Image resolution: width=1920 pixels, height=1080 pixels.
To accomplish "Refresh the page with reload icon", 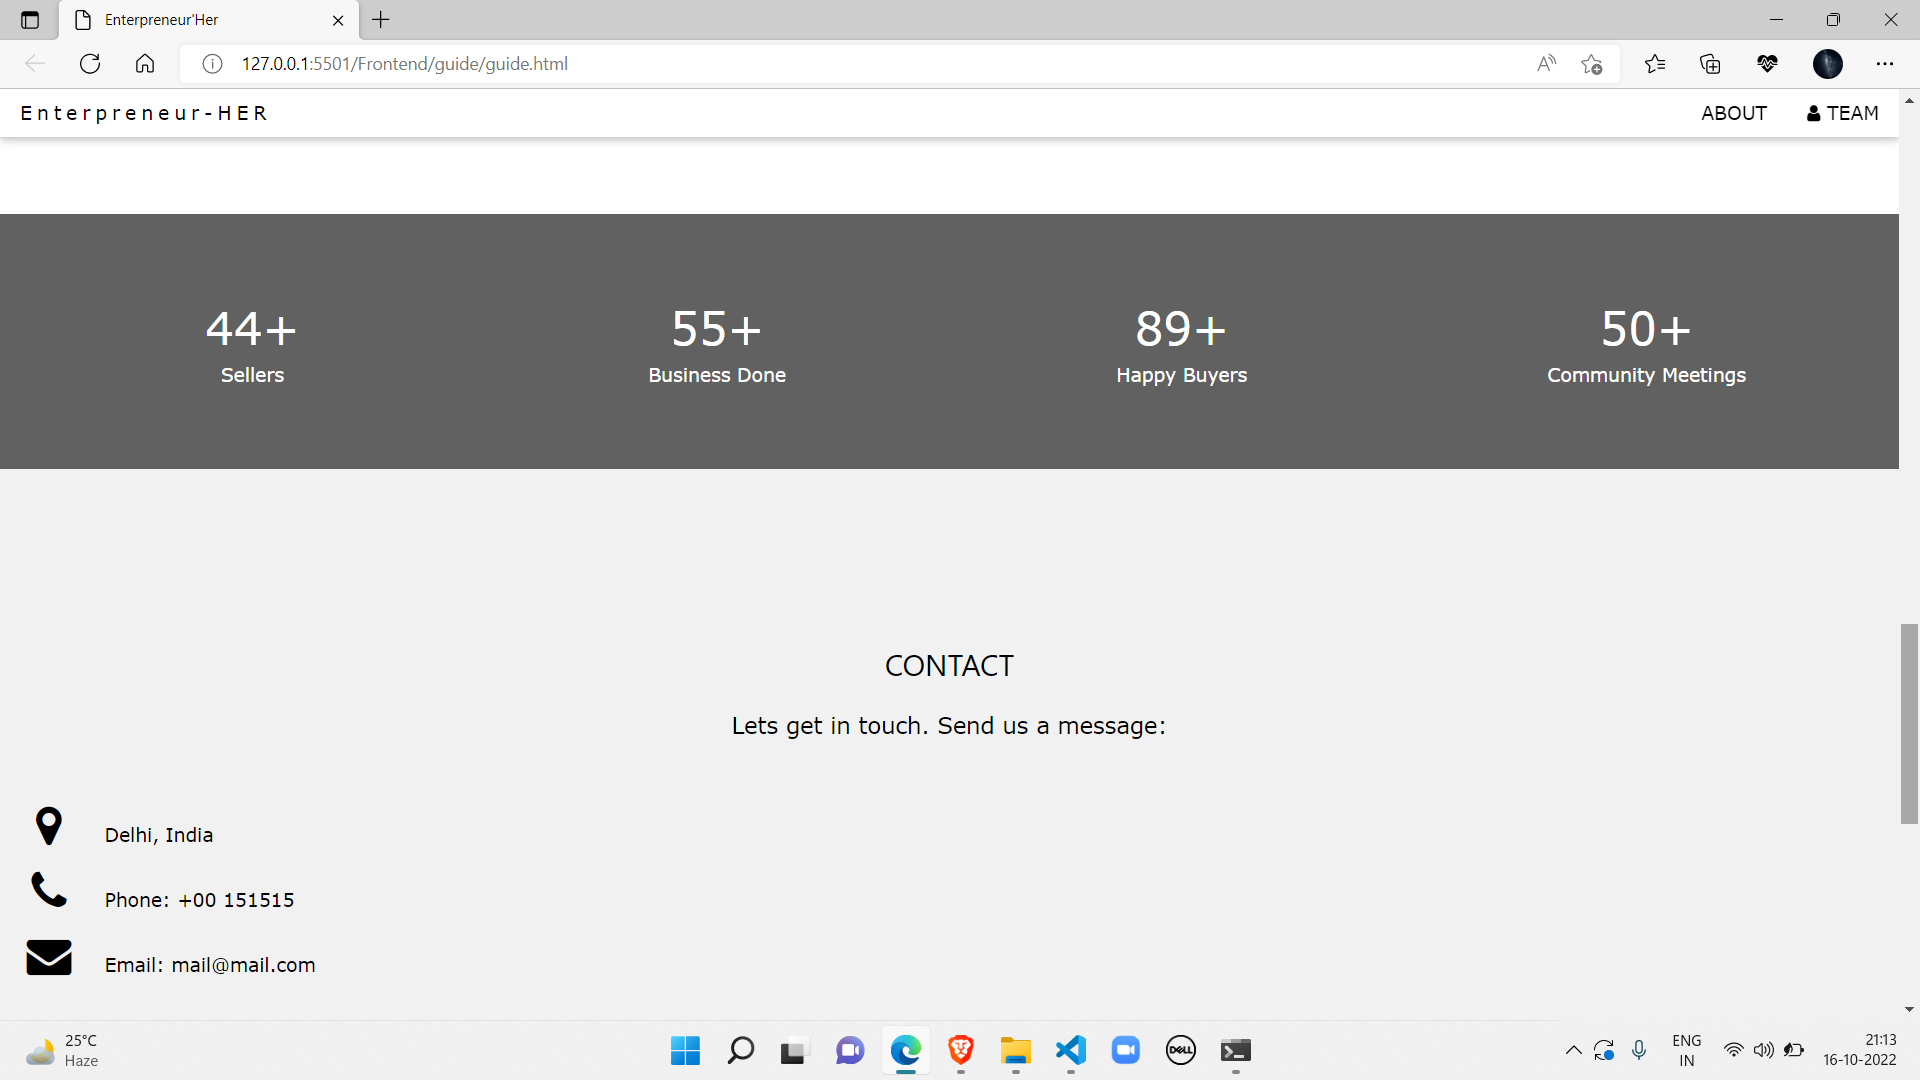I will point(90,64).
